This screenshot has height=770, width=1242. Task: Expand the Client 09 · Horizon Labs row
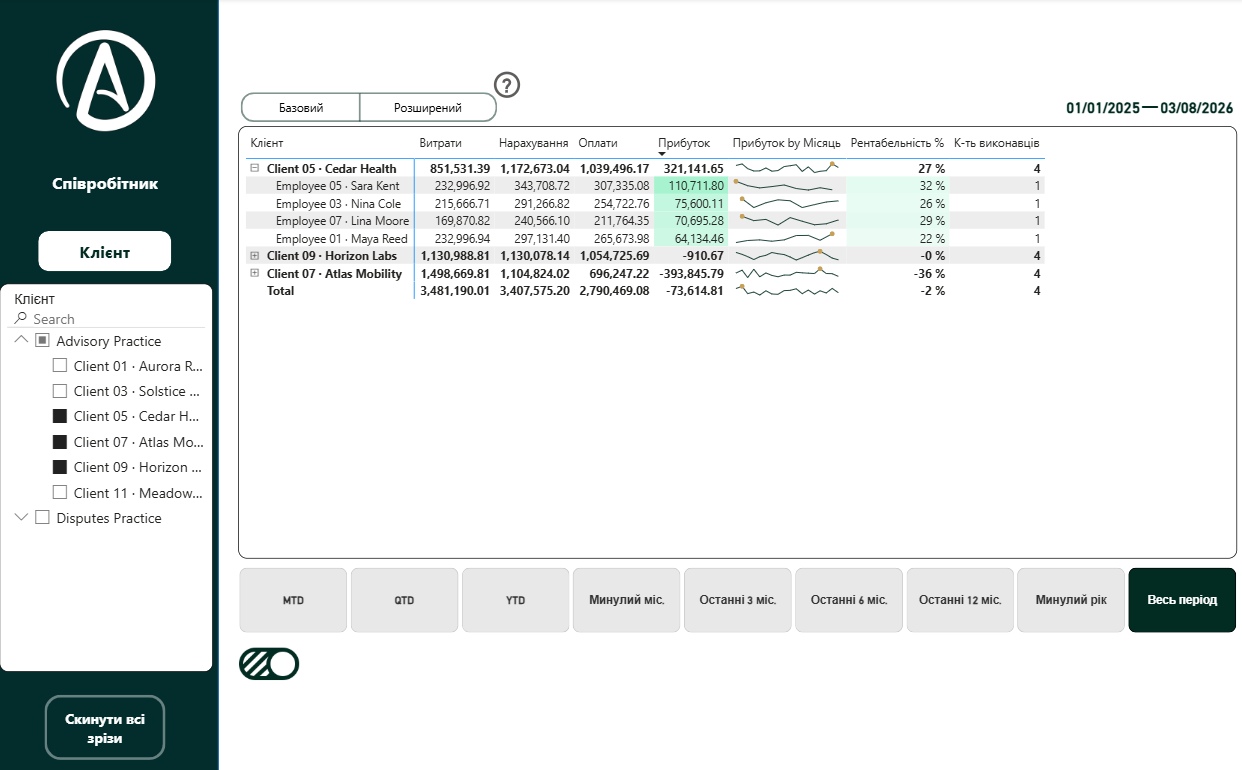coord(254,256)
